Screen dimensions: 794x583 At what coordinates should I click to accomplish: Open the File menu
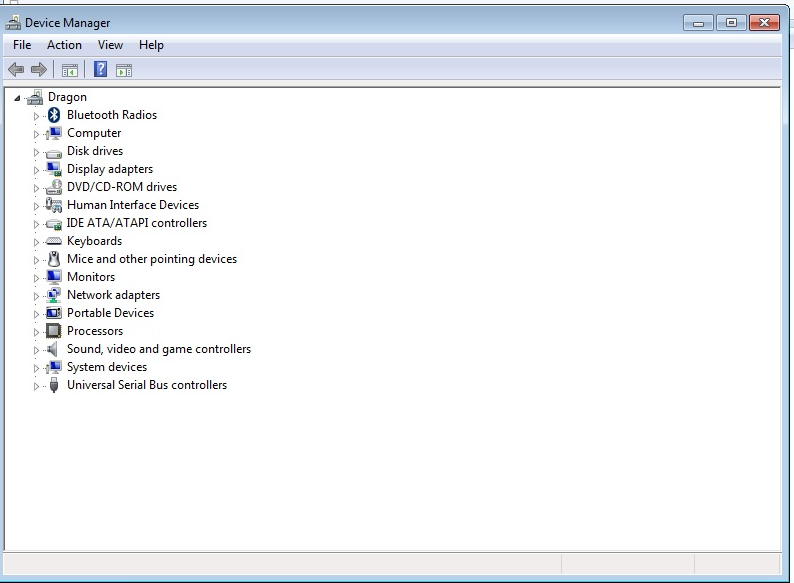[x=22, y=45]
